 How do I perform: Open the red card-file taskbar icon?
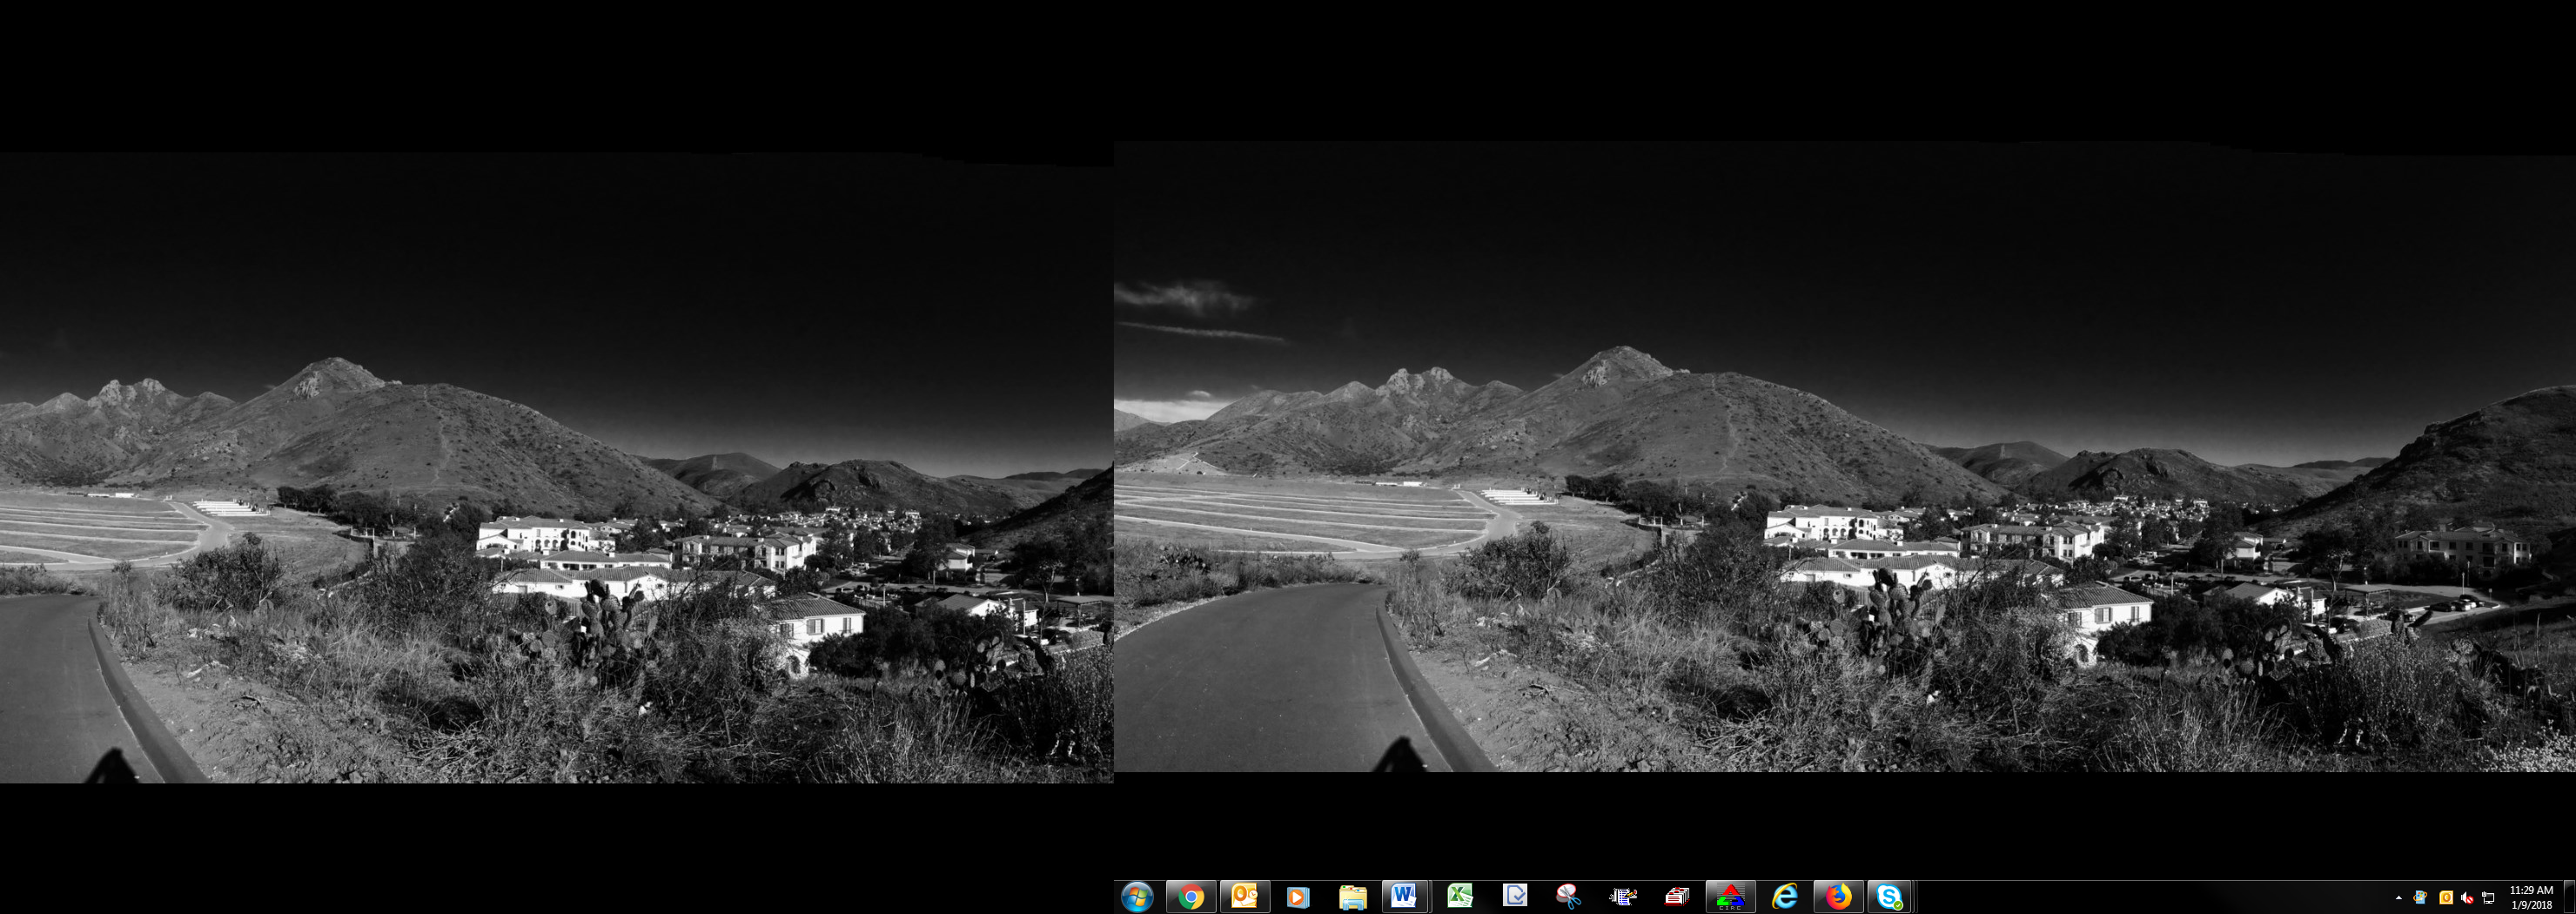point(1676,897)
